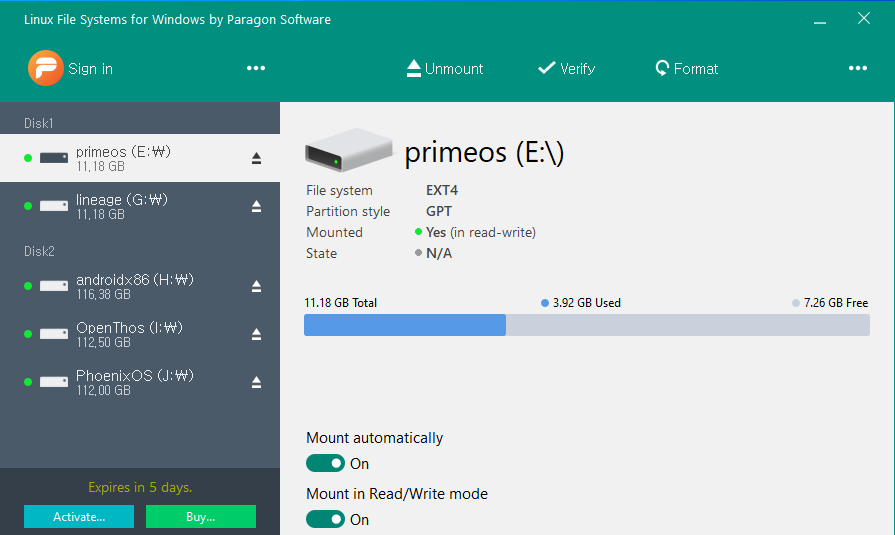
Task: Click the OpenThos drive icon in sidebar
Action: pos(54,334)
